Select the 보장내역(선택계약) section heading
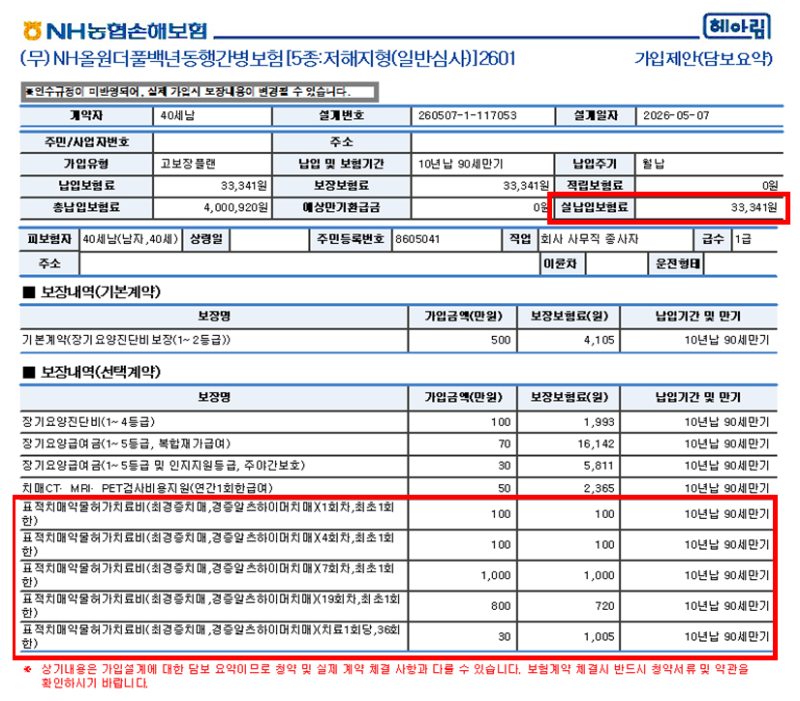The image size is (800, 701). pyautogui.click(x=92, y=372)
